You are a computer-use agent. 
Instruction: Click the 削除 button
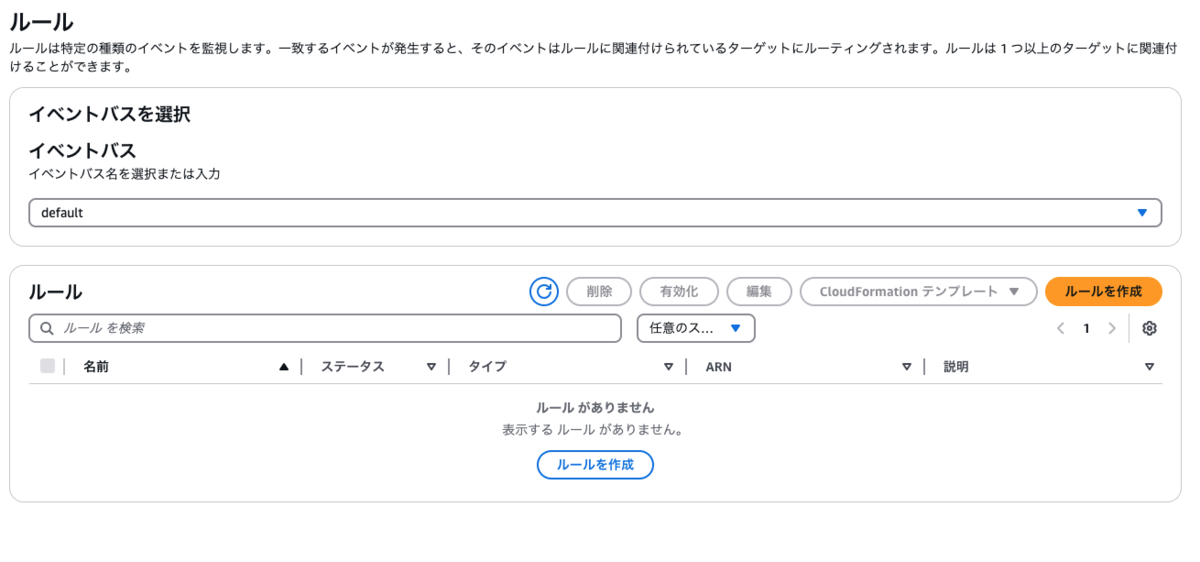[599, 291]
